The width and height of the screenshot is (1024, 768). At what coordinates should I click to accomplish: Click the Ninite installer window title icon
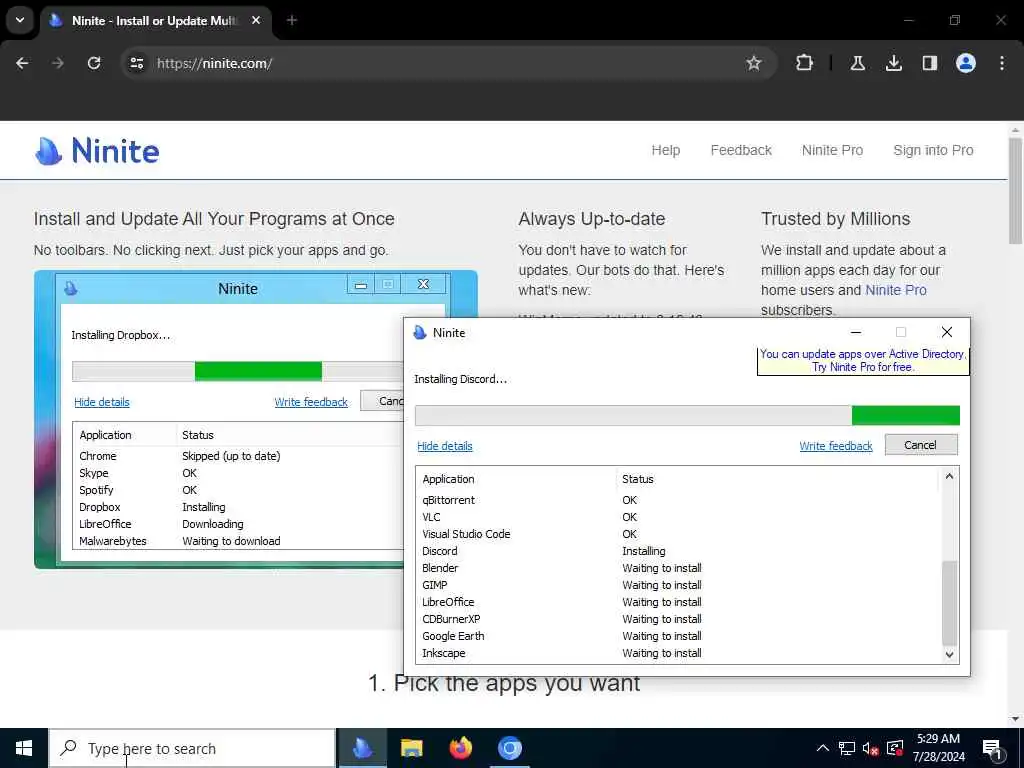[420, 332]
